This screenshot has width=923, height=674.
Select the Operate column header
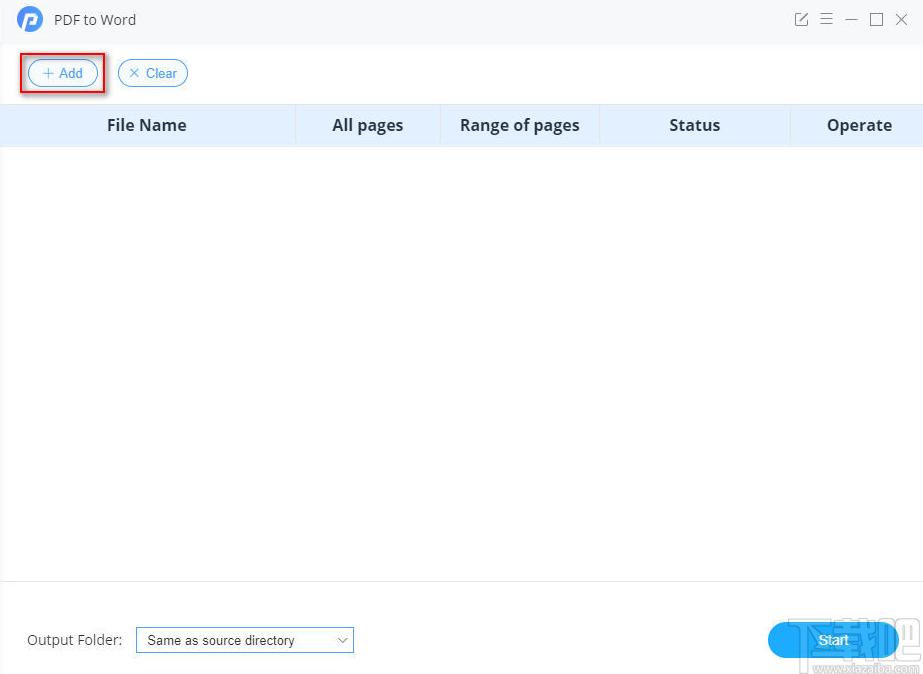(x=859, y=125)
